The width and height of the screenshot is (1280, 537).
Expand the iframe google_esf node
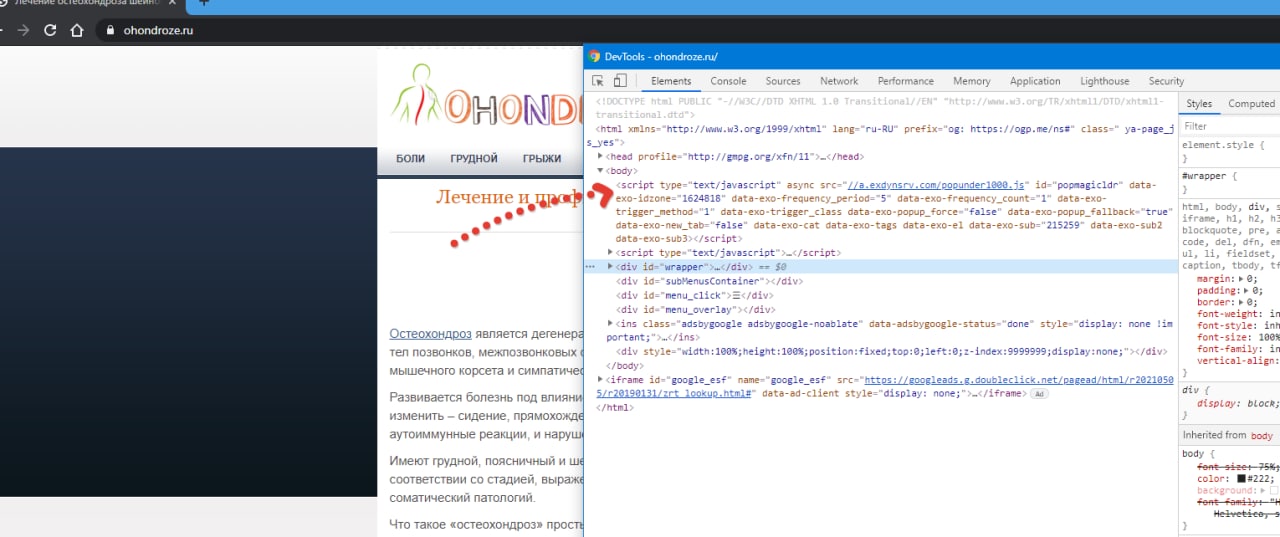(600, 380)
